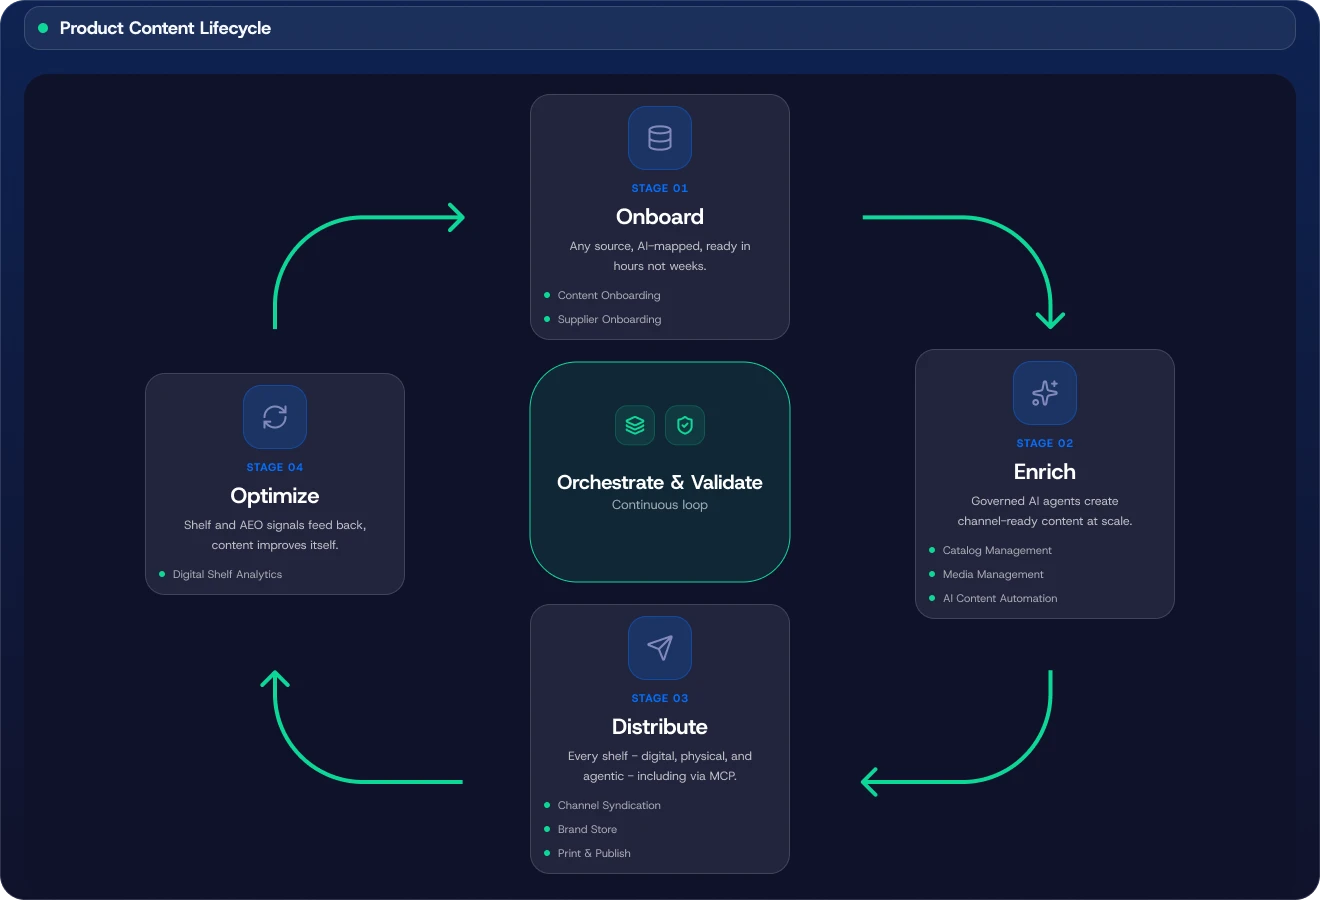
Task: Click the STAGE 01 label
Action: click(x=660, y=188)
